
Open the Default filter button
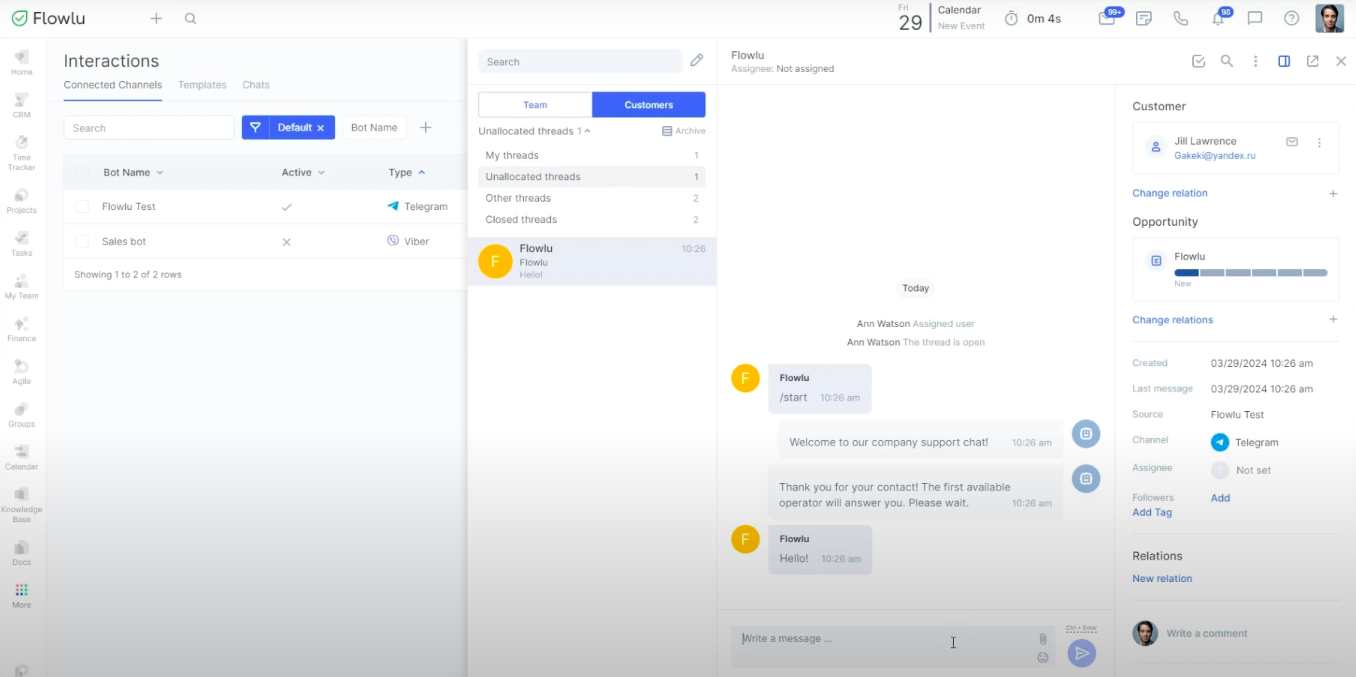coord(288,127)
